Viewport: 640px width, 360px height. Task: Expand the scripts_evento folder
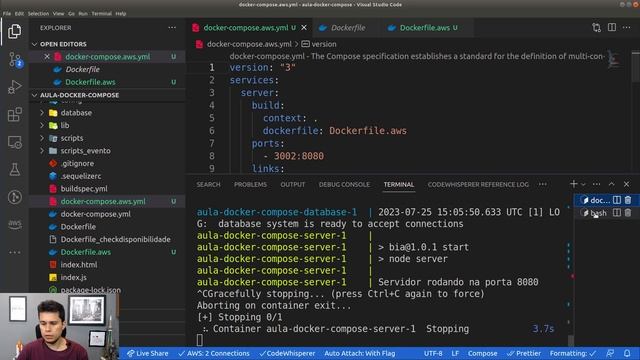85,151
